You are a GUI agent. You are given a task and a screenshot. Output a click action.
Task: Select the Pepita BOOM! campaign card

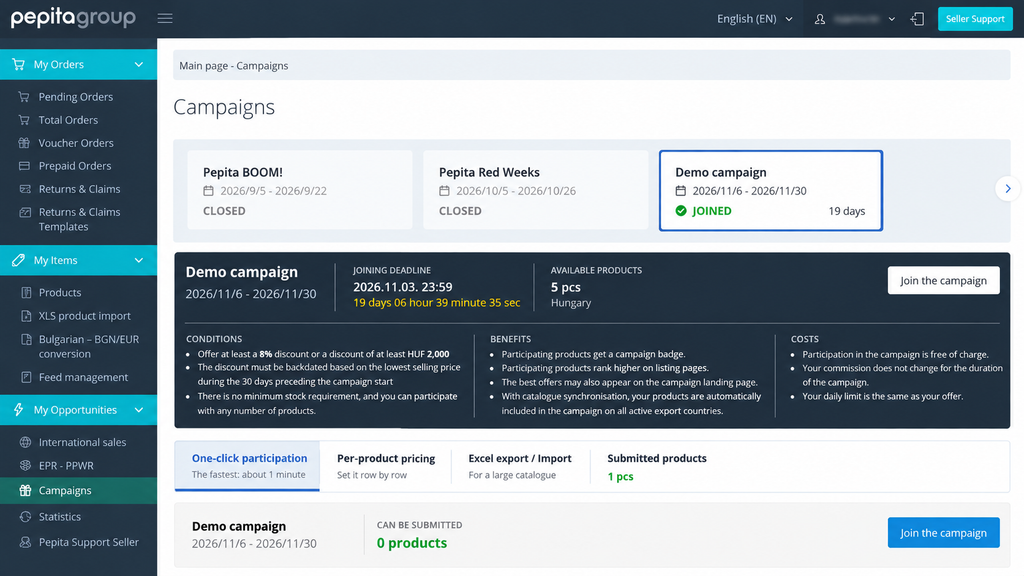[300, 190]
